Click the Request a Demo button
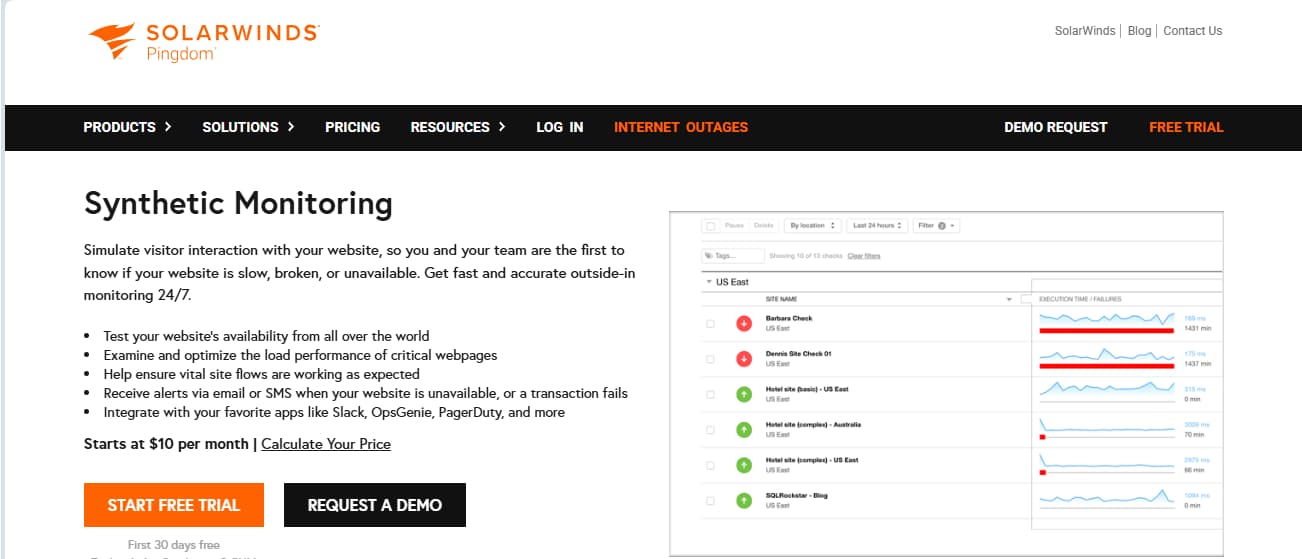Image resolution: width=1302 pixels, height=559 pixels. 375,505
